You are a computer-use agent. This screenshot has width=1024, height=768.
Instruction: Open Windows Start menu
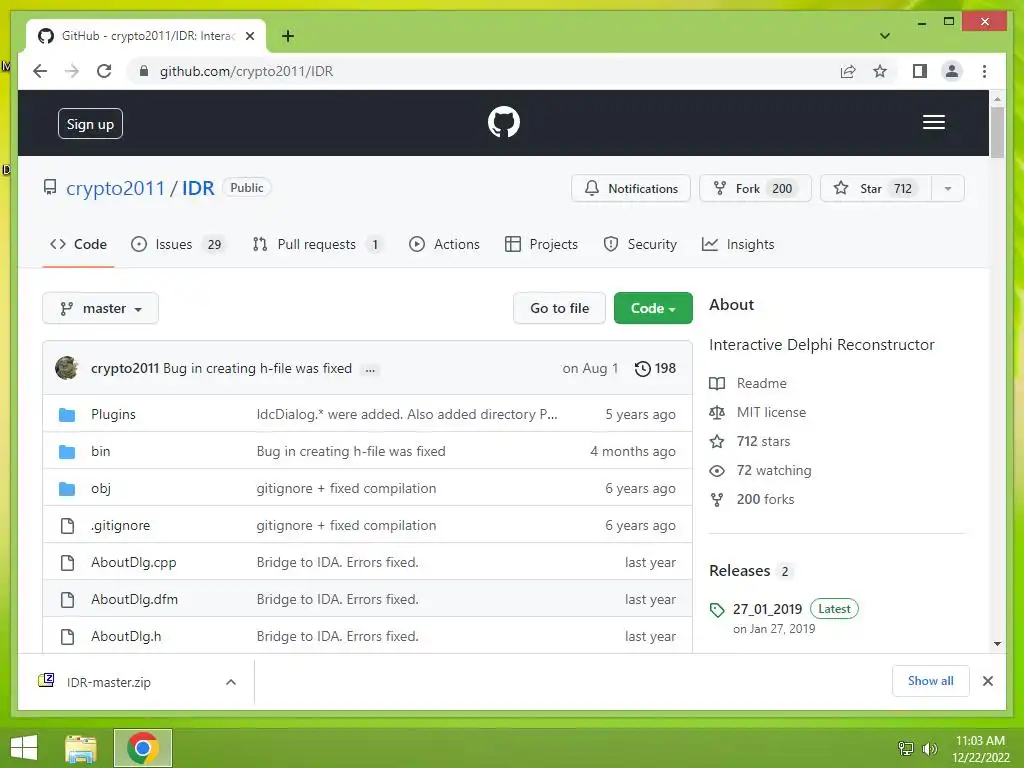click(24, 748)
